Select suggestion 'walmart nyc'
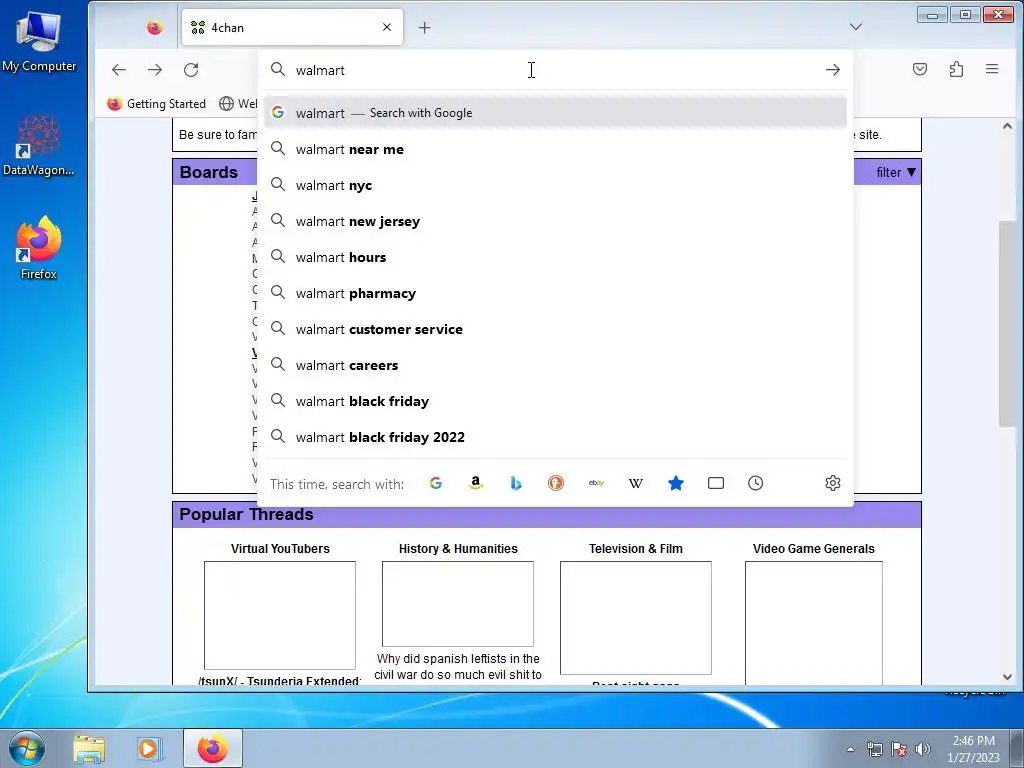The image size is (1024, 768). click(x=556, y=185)
